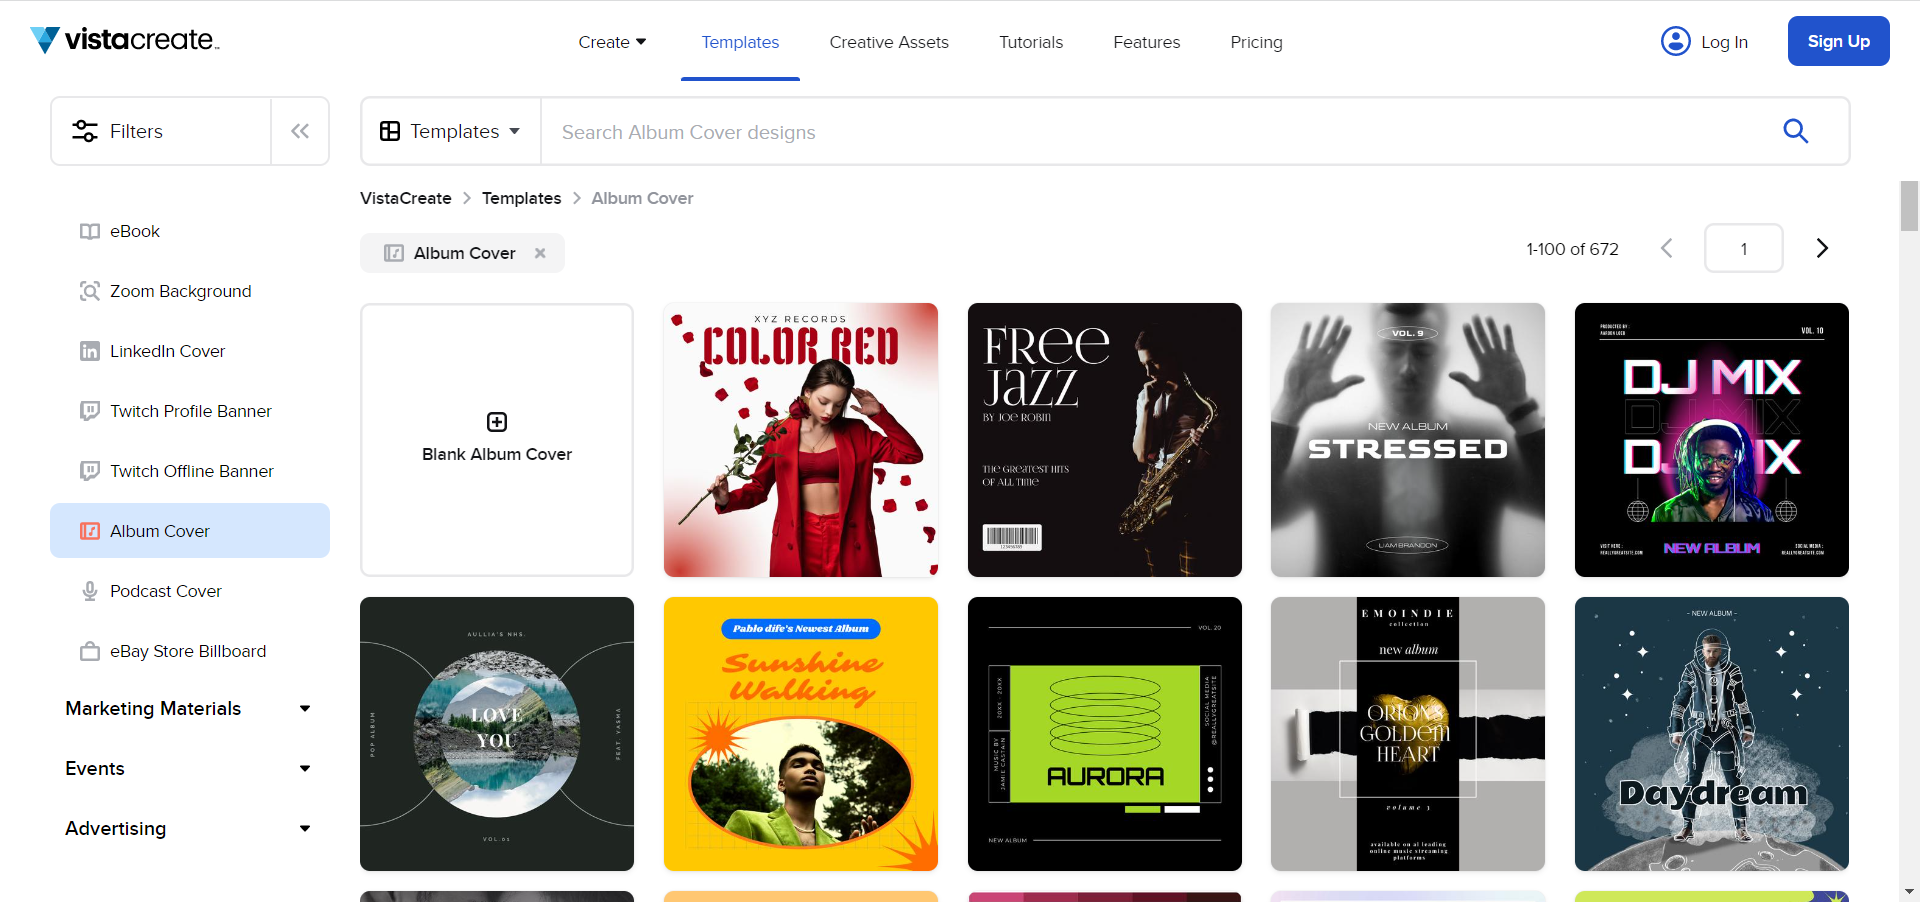Click the Sign Up button
1920x902 pixels.
tap(1838, 41)
